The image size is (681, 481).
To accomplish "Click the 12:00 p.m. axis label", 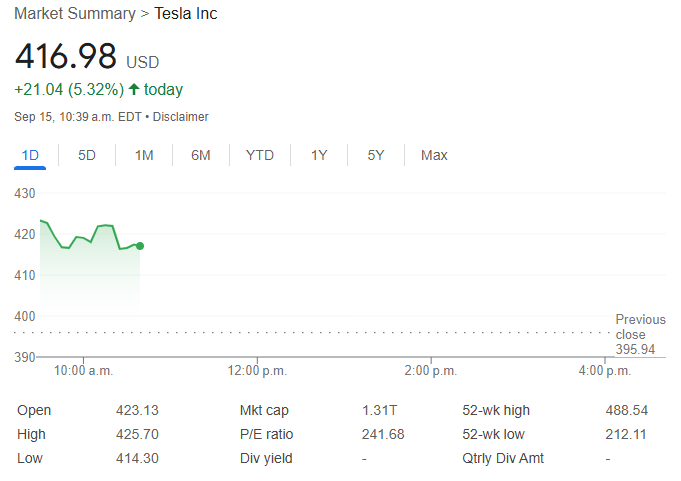I will pyautogui.click(x=258, y=370).
